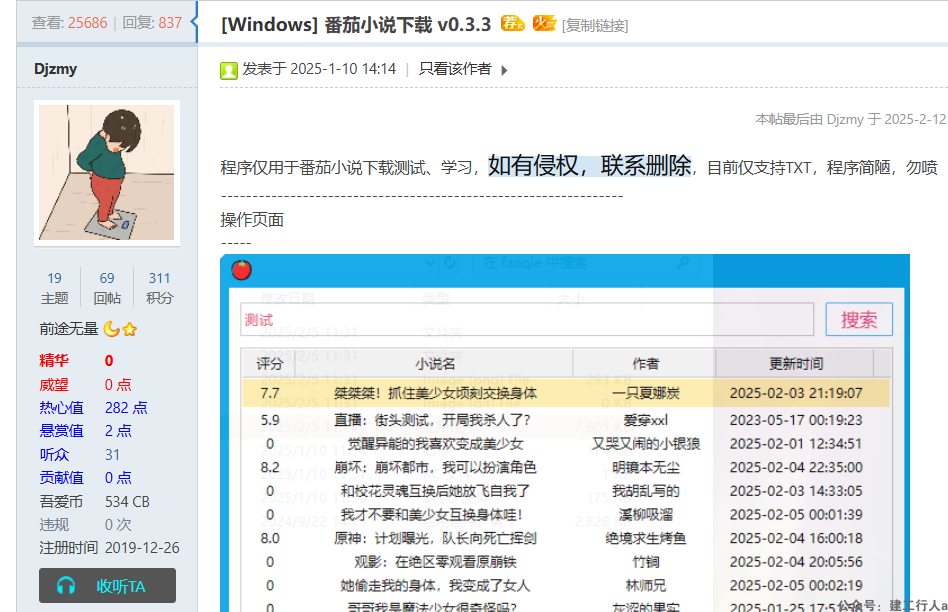The width and height of the screenshot is (948, 612).
Task: Click update time 2025-02-05 00:01:39
Action: click(796, 515)
